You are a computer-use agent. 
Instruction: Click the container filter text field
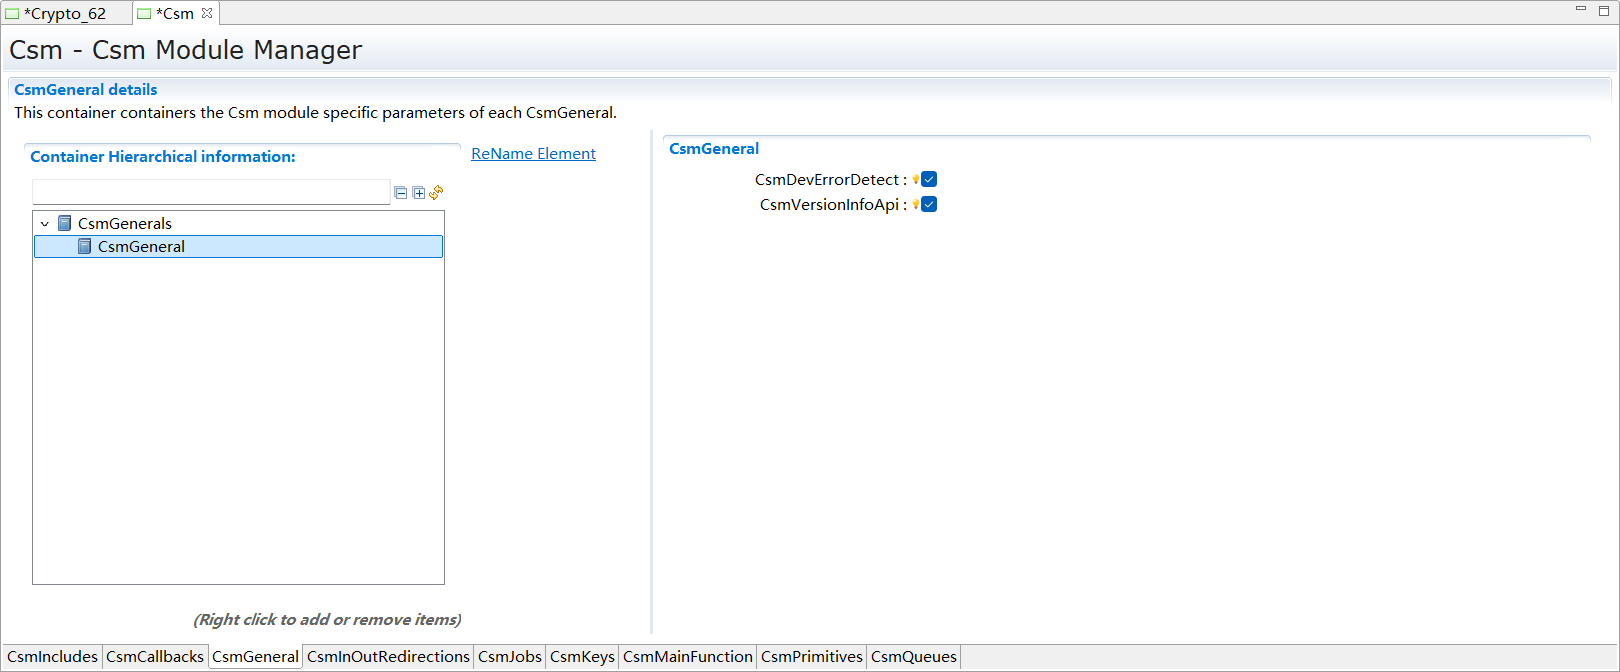point(210,192)
